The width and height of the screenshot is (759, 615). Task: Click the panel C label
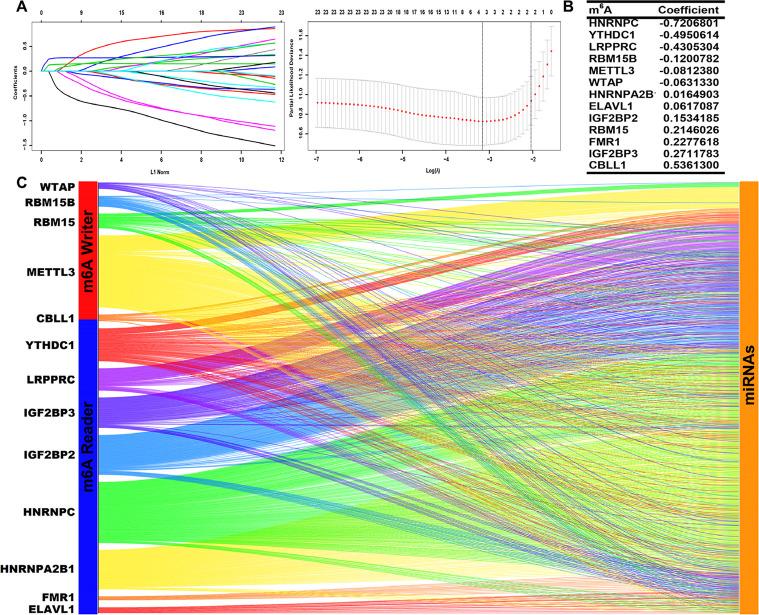point(21,183)
